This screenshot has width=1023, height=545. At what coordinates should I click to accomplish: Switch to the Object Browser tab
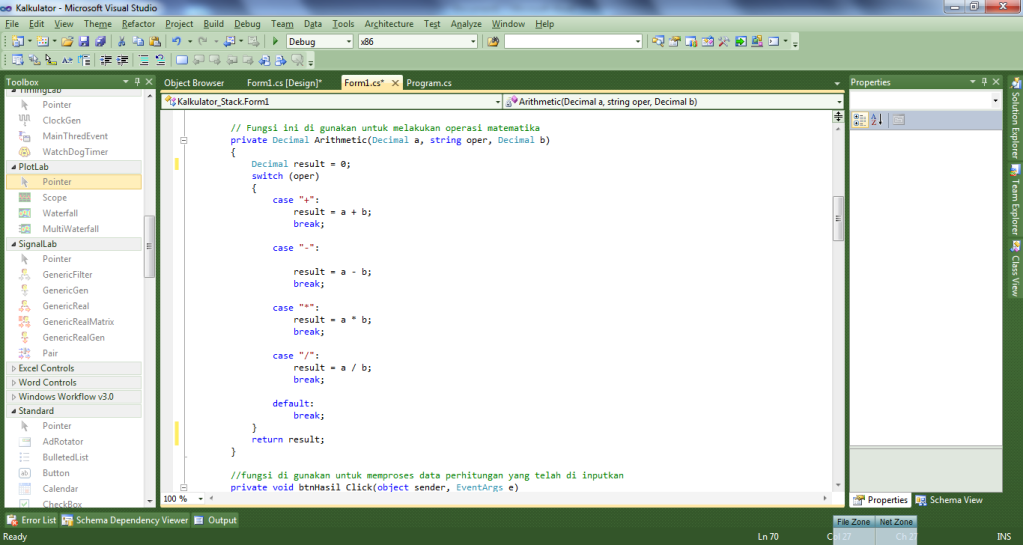194,83
